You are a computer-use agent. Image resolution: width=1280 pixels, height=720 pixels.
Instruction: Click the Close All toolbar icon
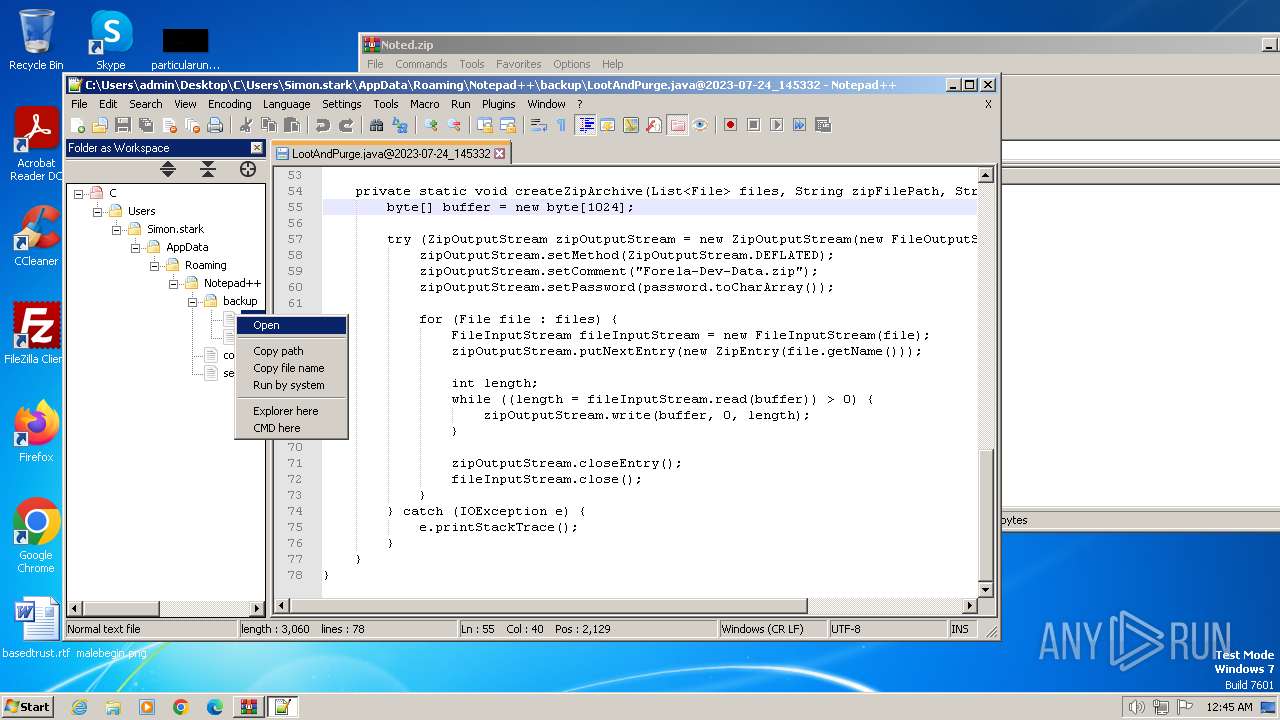click(x=192, y=125)
